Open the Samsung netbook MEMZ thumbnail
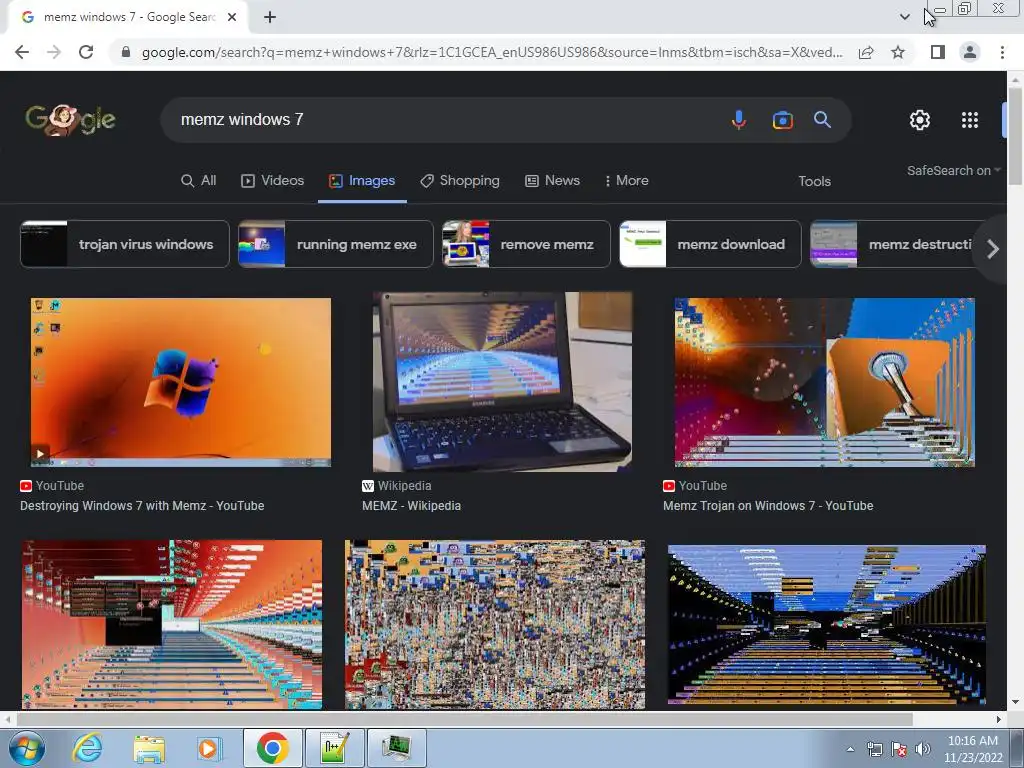The image size is (1024, 768). coord(502,382)
